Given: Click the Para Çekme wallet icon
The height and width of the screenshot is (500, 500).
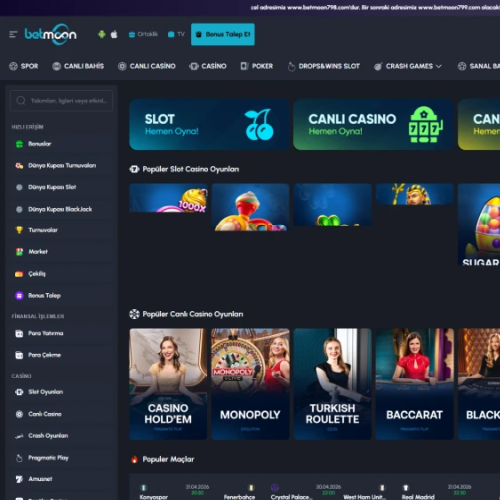Looking at the screenshot, I should point(19,355).
